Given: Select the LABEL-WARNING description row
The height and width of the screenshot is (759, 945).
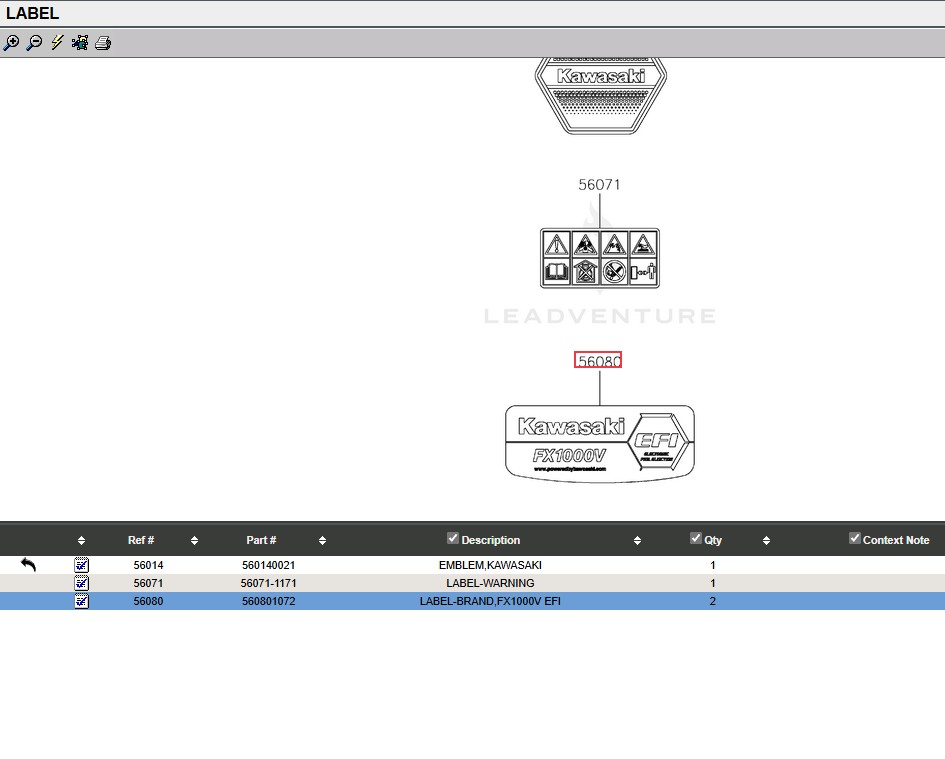Looking at the screenshot, I should pyautogui.click(x=490, y=583).
